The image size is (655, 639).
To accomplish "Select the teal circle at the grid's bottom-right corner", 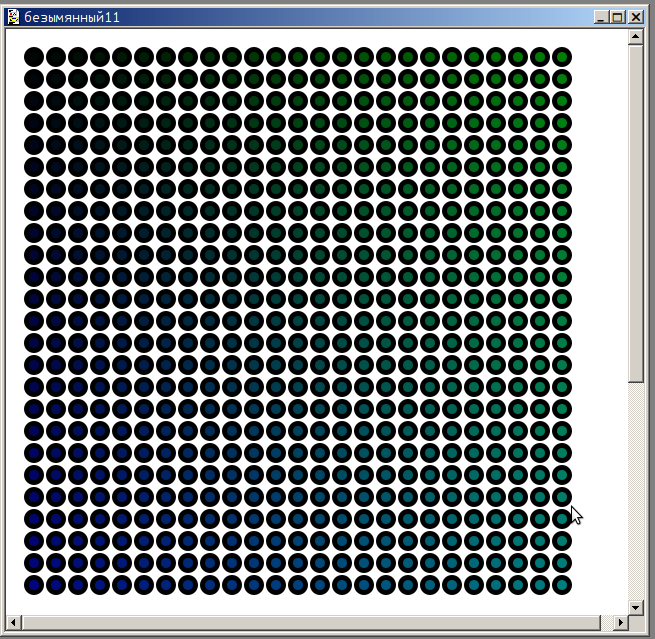I will tap(562, 584).
